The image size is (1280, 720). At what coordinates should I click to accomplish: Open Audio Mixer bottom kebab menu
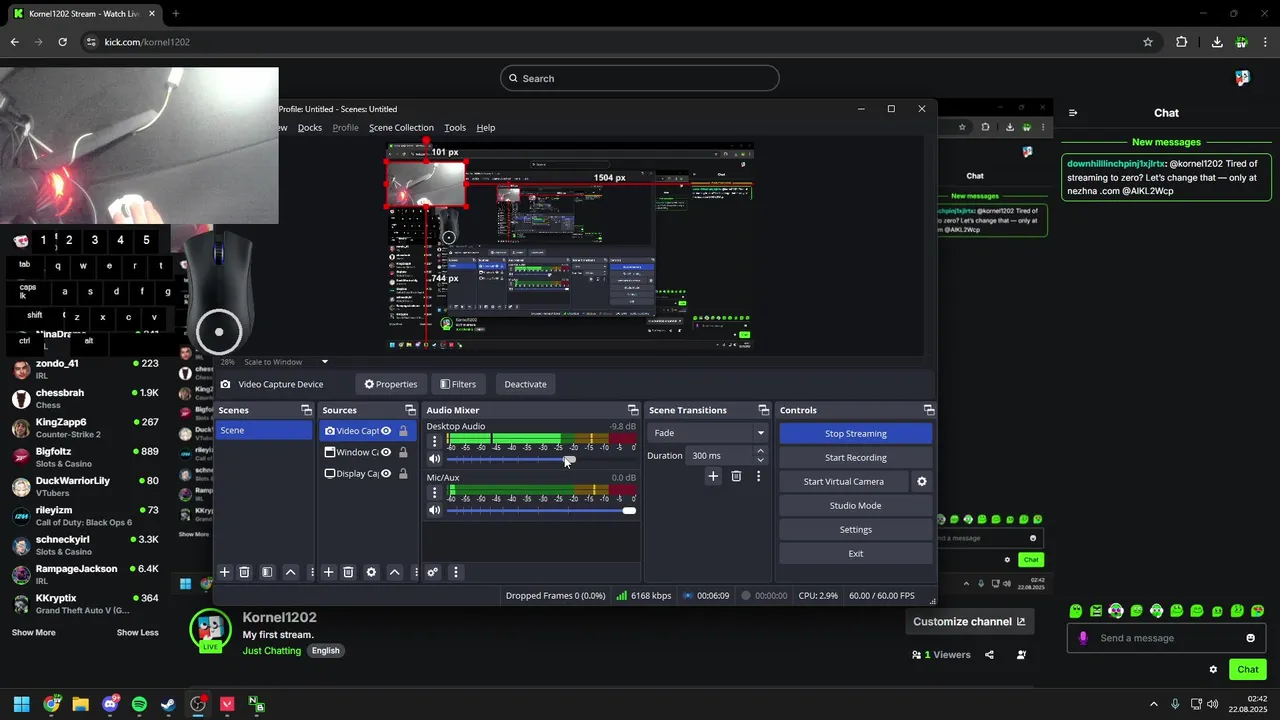[x=455, y=572]
